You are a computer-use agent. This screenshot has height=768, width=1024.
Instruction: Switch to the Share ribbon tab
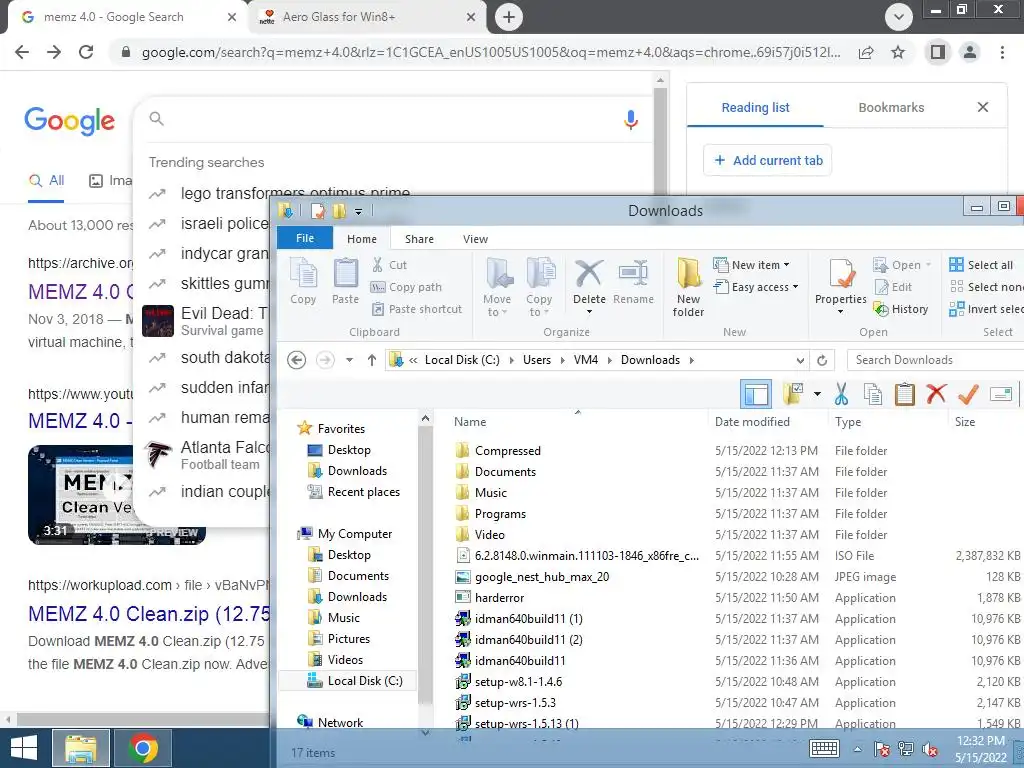[x=419, y=239]
